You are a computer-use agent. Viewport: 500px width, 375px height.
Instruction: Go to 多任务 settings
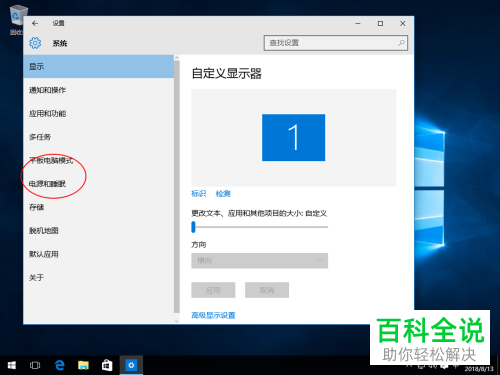click(99, 137)
